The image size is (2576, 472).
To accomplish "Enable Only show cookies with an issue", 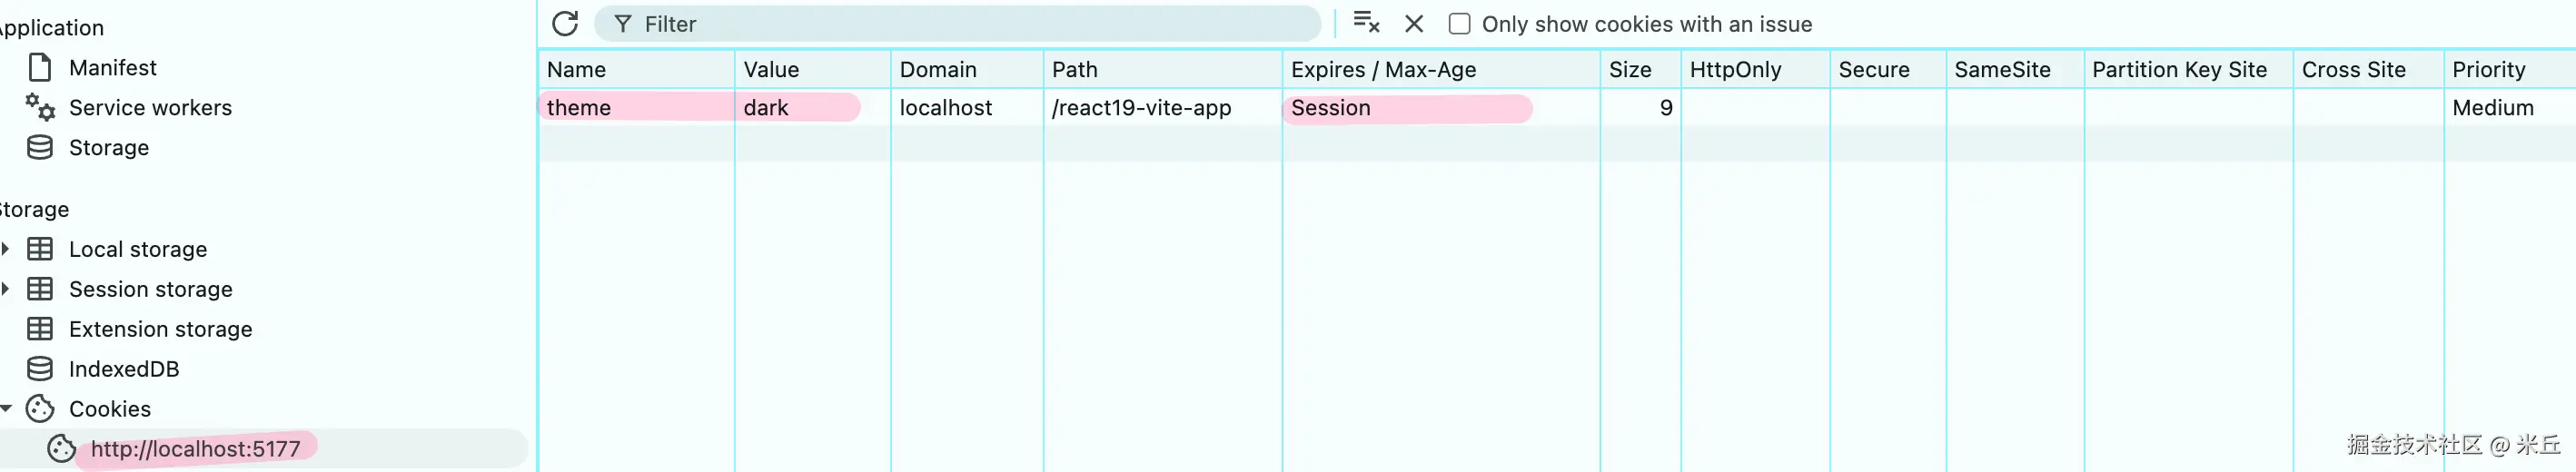I will point(1459,24).
